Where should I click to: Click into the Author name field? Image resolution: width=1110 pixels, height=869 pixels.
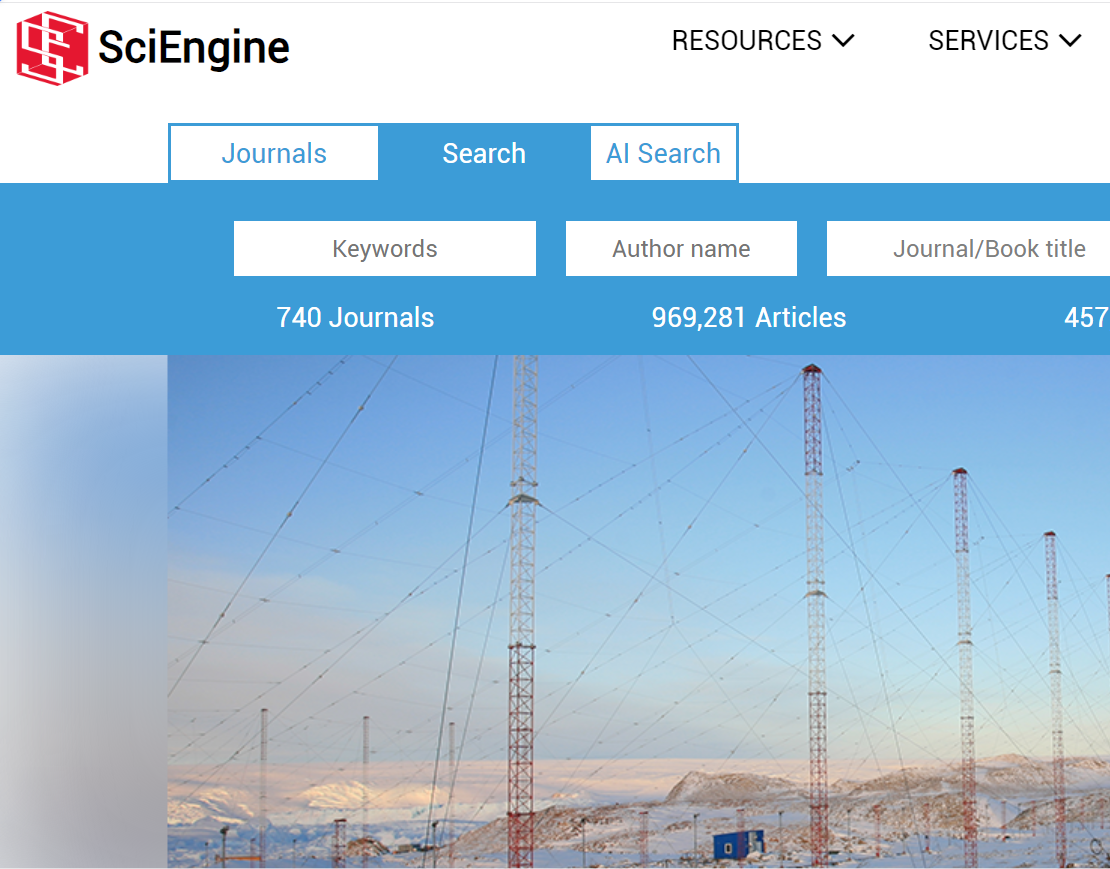coord(681,249)
